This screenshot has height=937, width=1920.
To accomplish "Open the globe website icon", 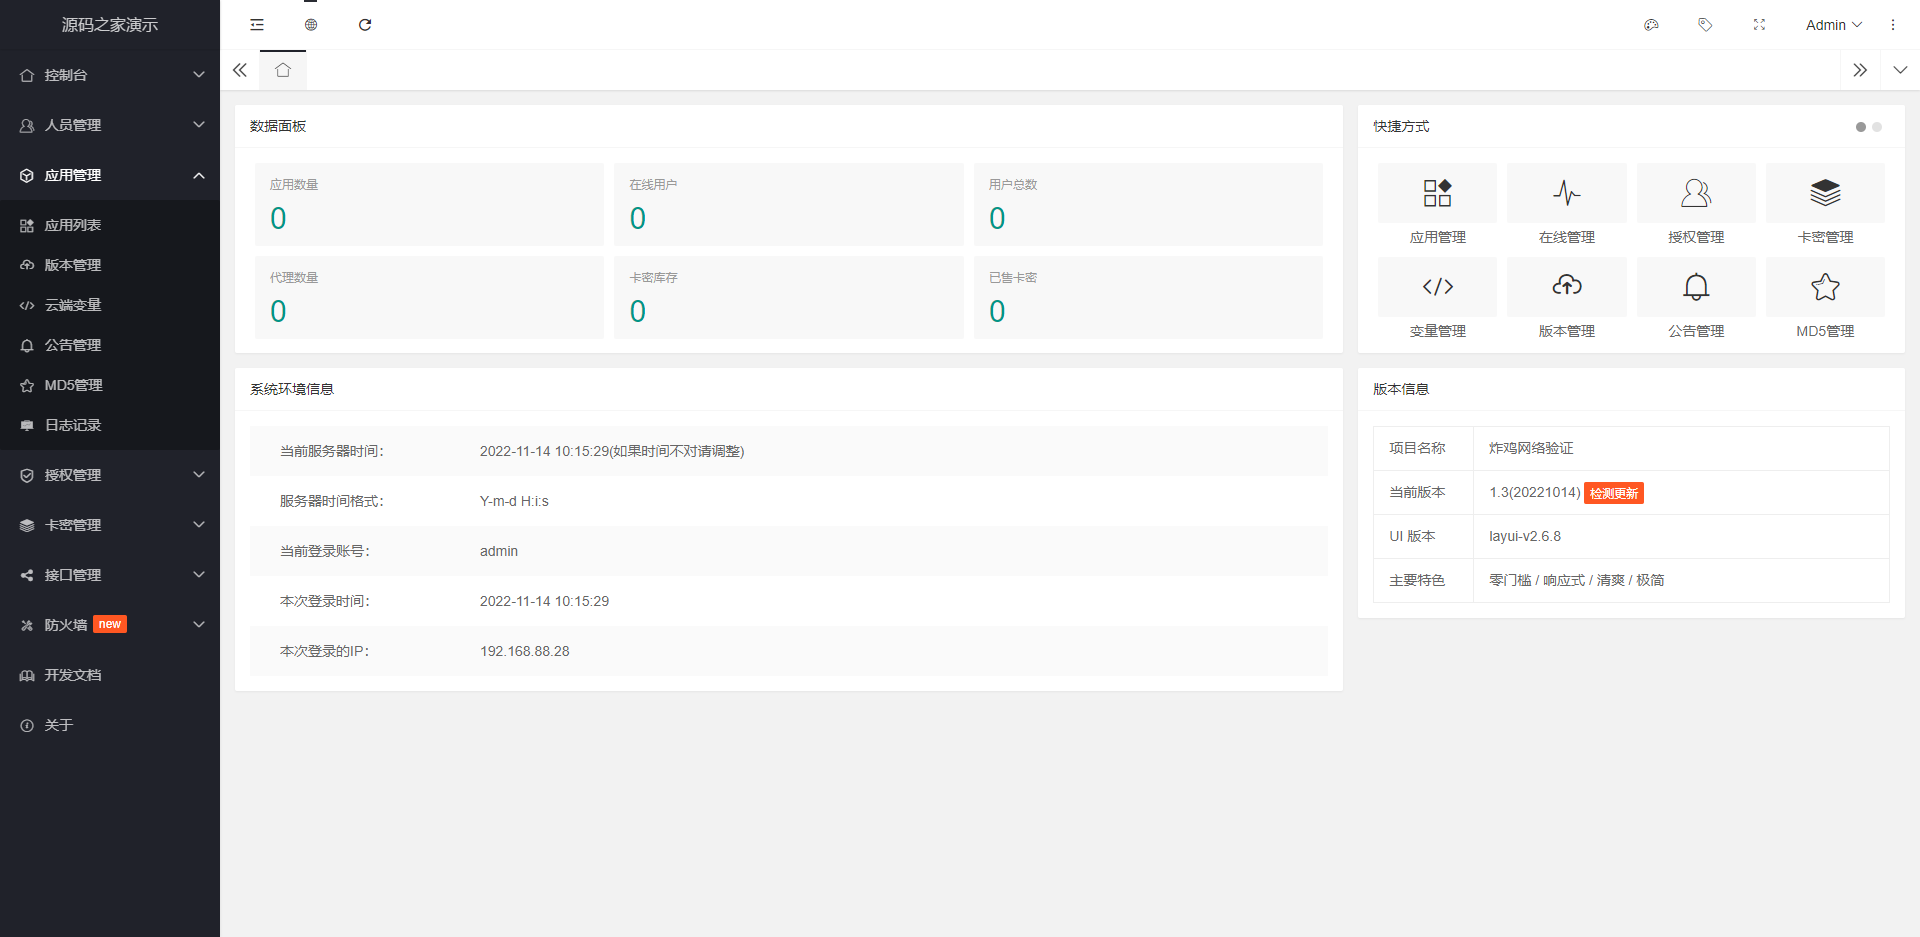I will click(311, 25).
